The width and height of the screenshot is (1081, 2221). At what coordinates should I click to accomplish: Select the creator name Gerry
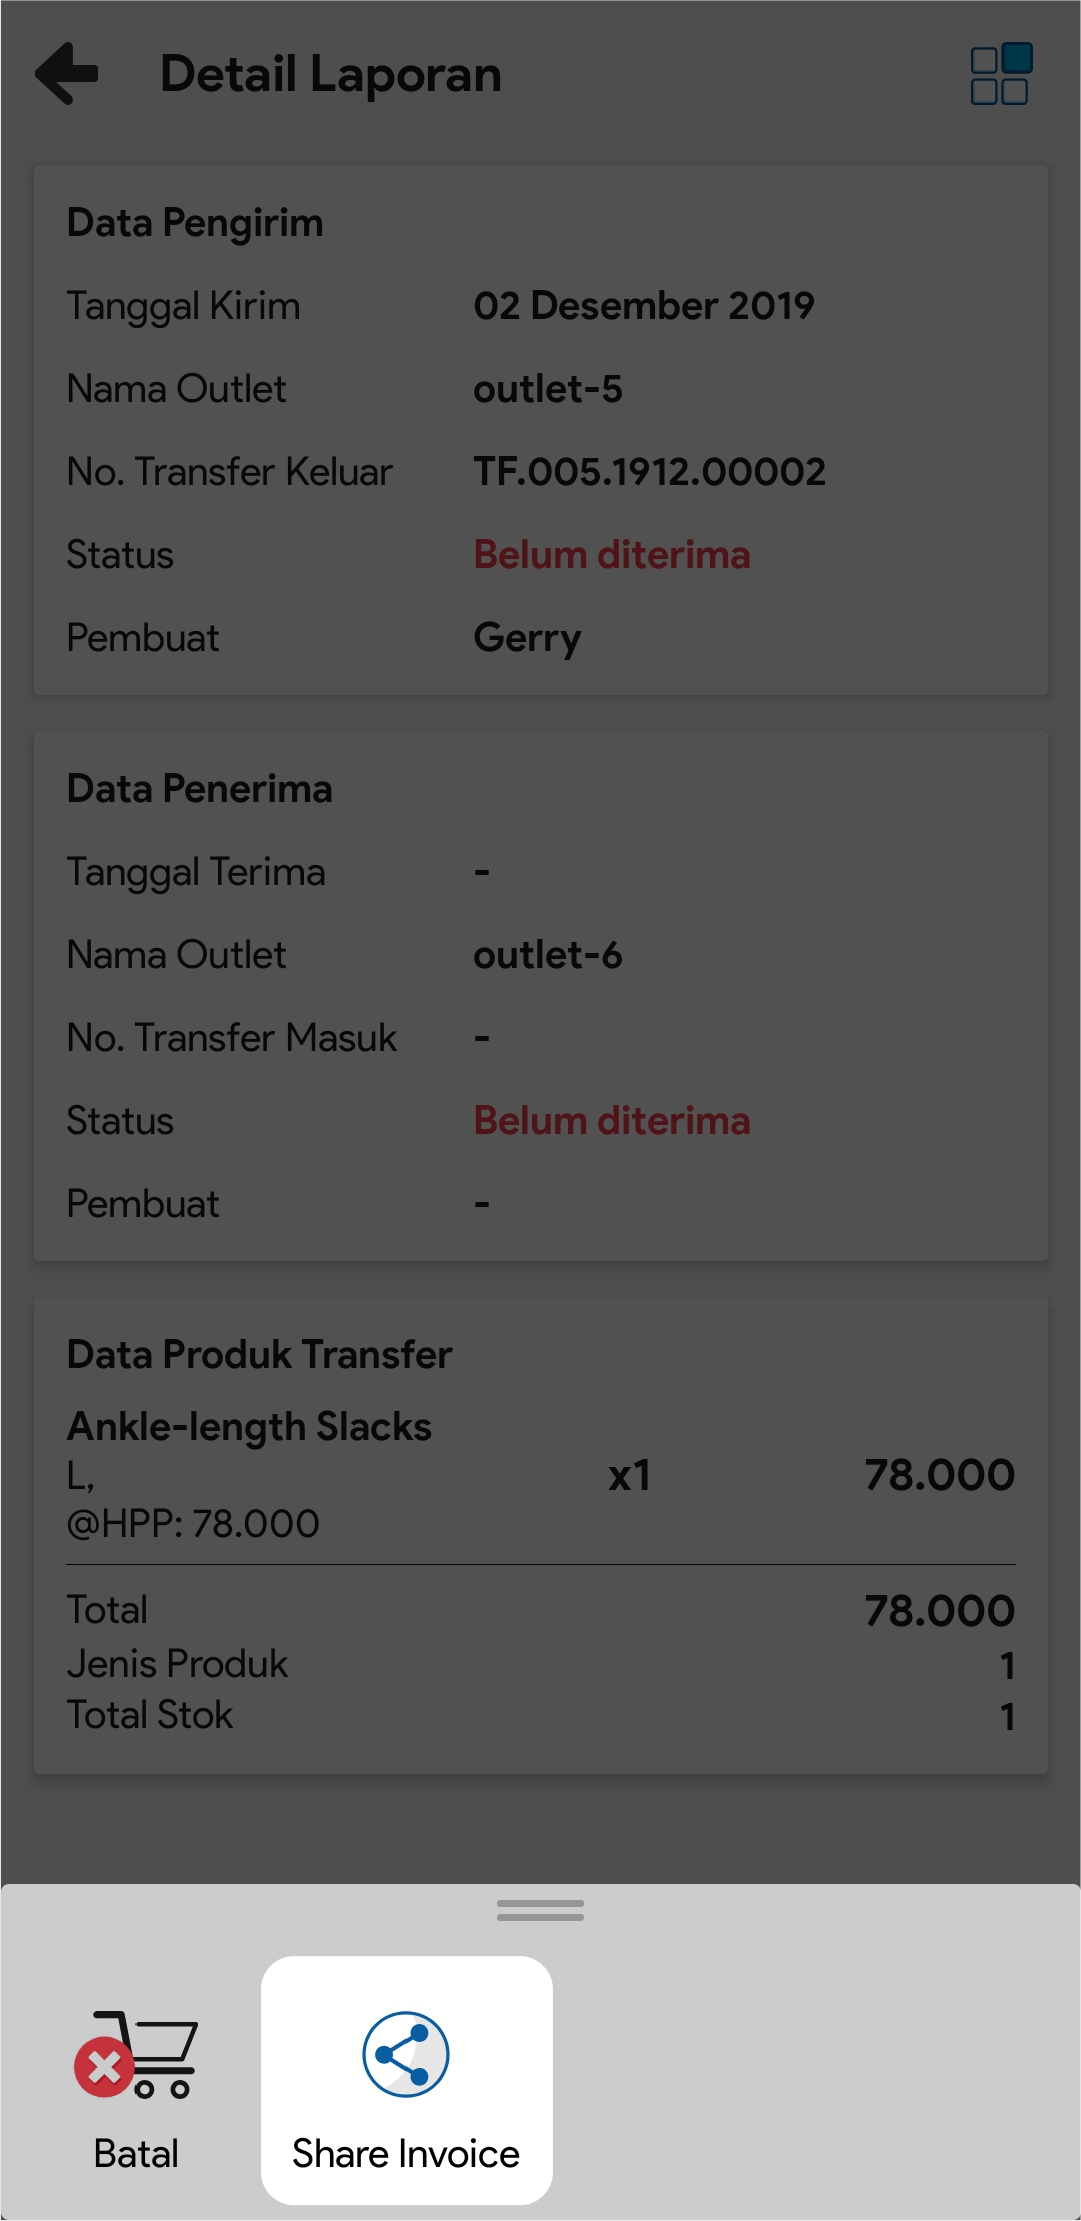point(527,638)
